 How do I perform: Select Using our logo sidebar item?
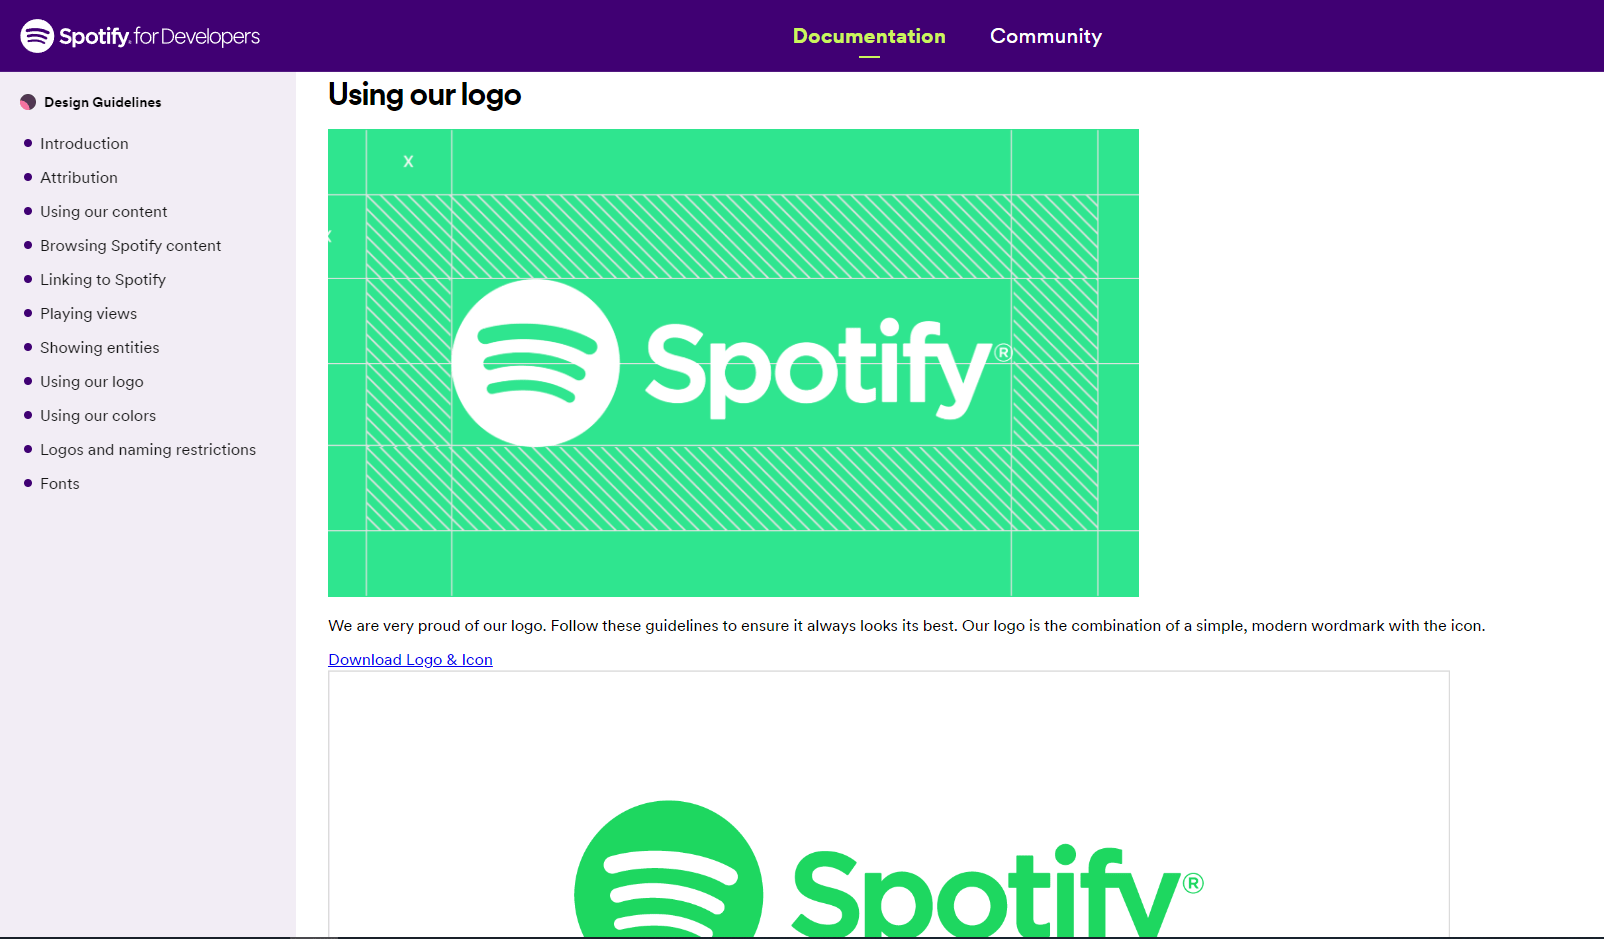[92, 382]
